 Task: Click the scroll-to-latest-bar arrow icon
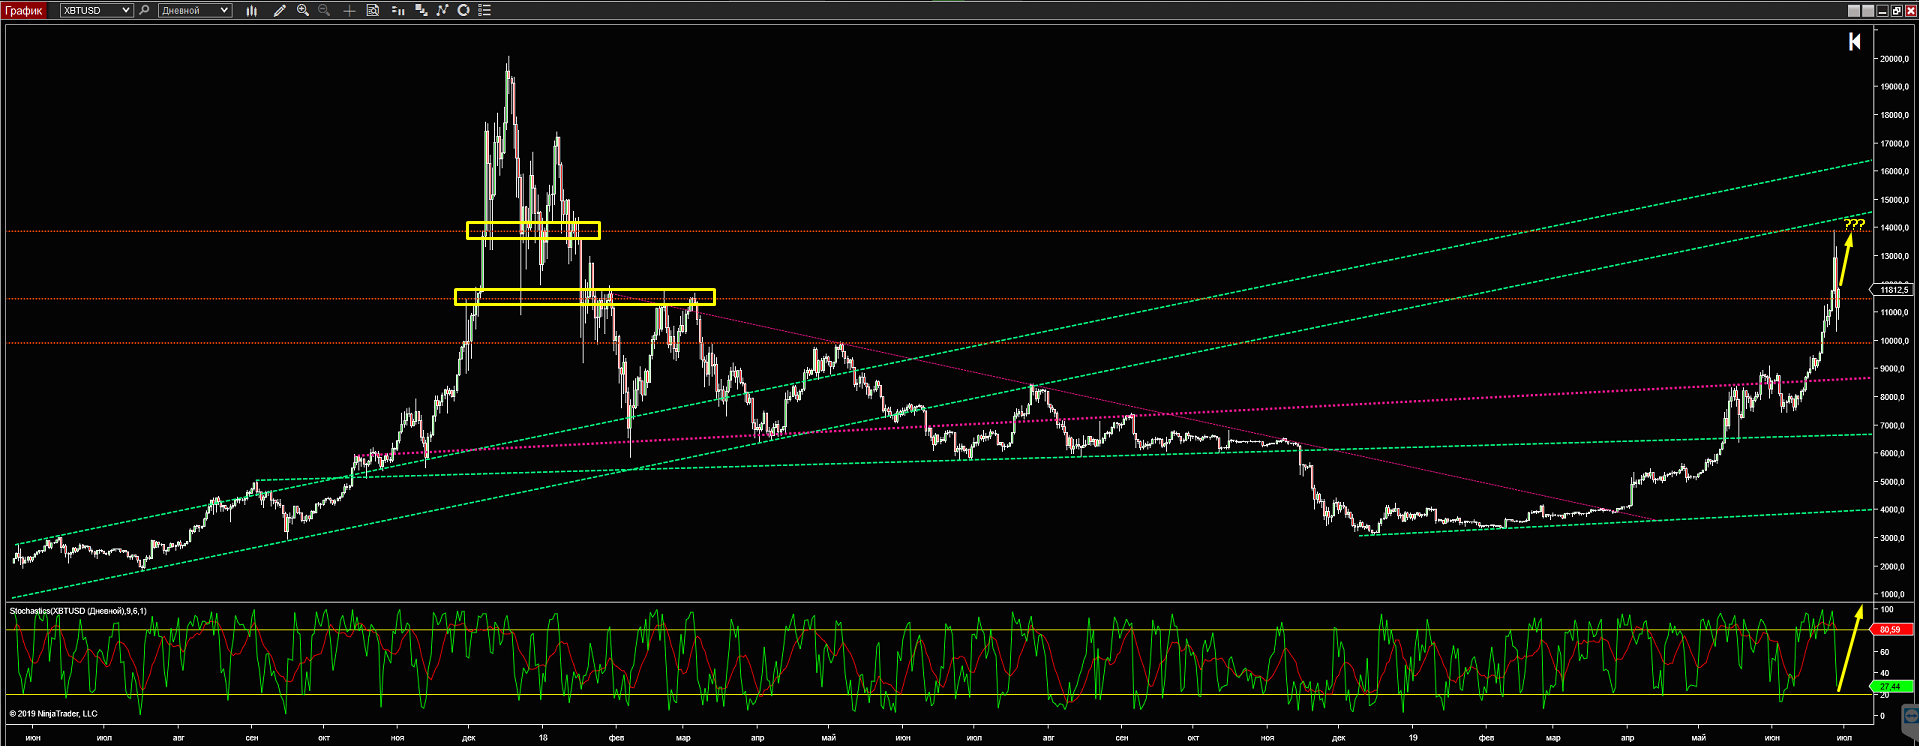coord(1855,41)
